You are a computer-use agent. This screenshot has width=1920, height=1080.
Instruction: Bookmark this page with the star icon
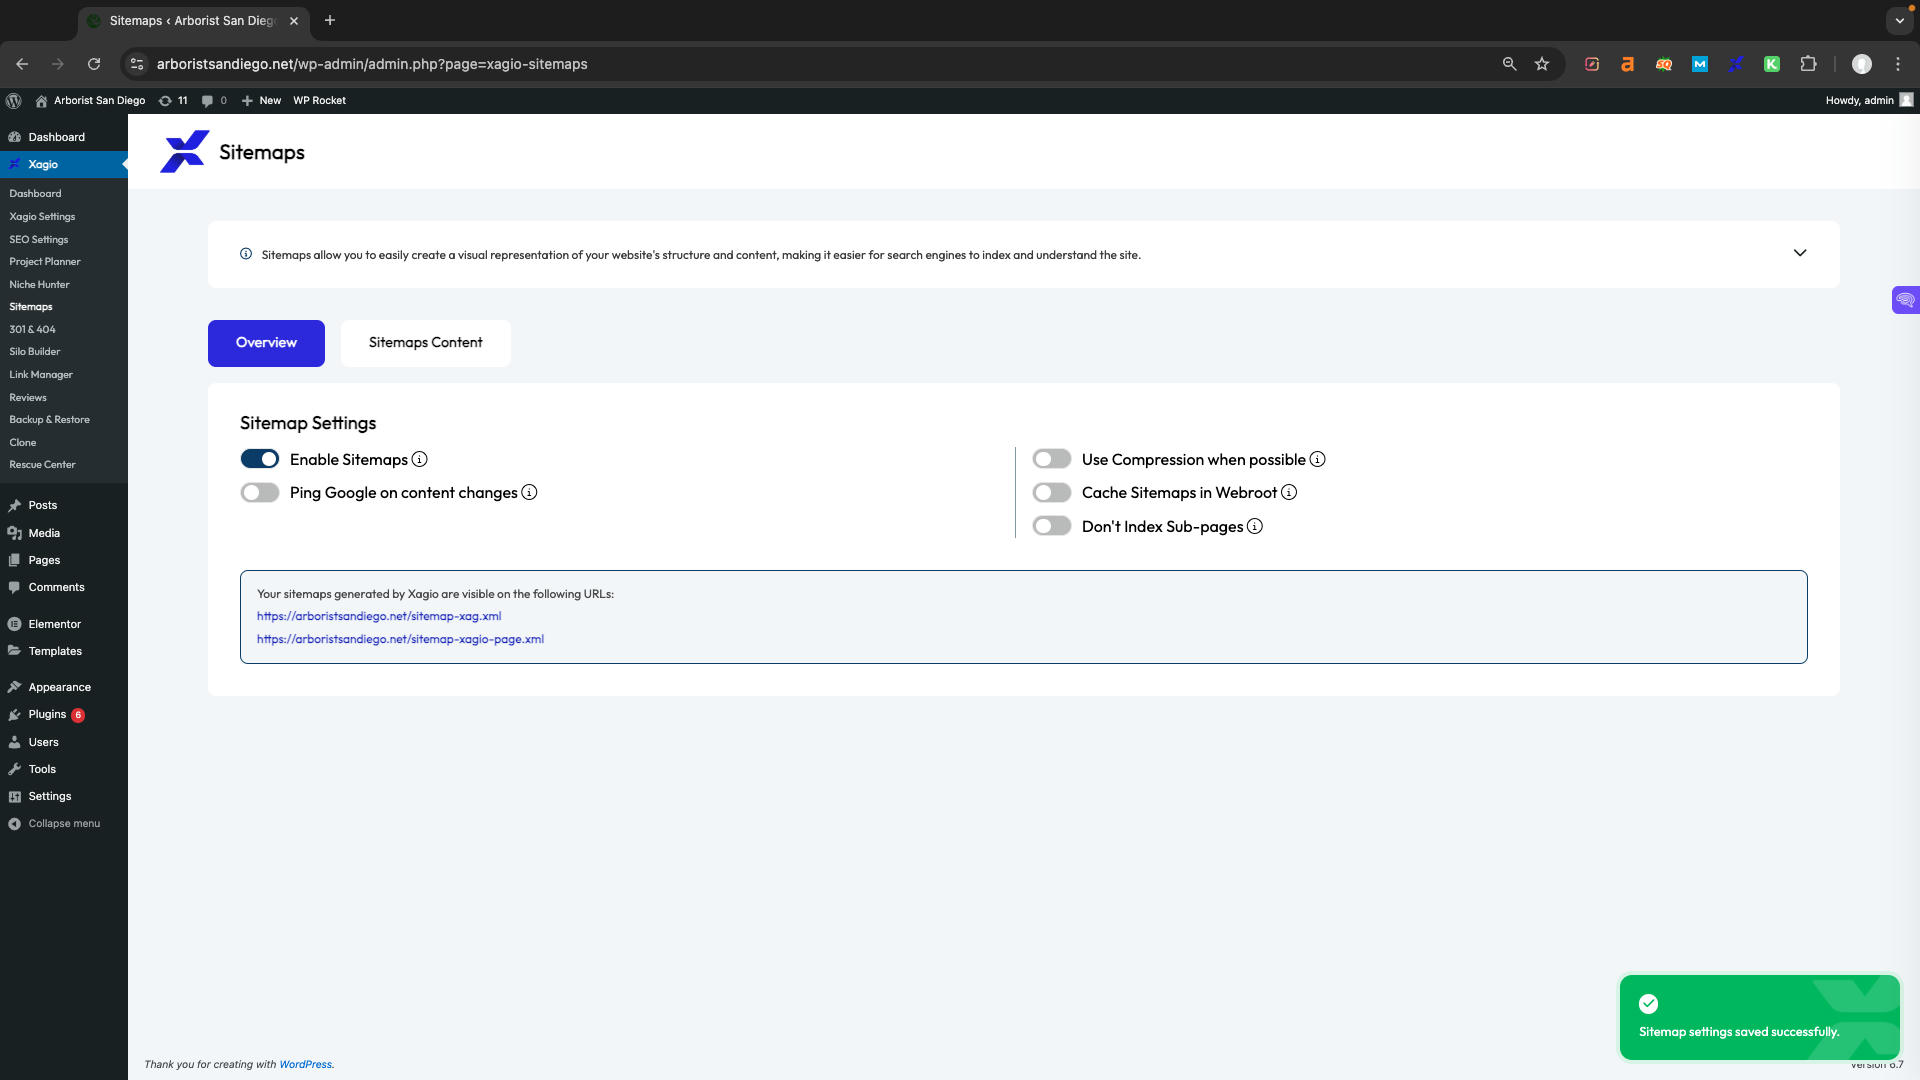pyautogui.click(x=1542, y=64)
